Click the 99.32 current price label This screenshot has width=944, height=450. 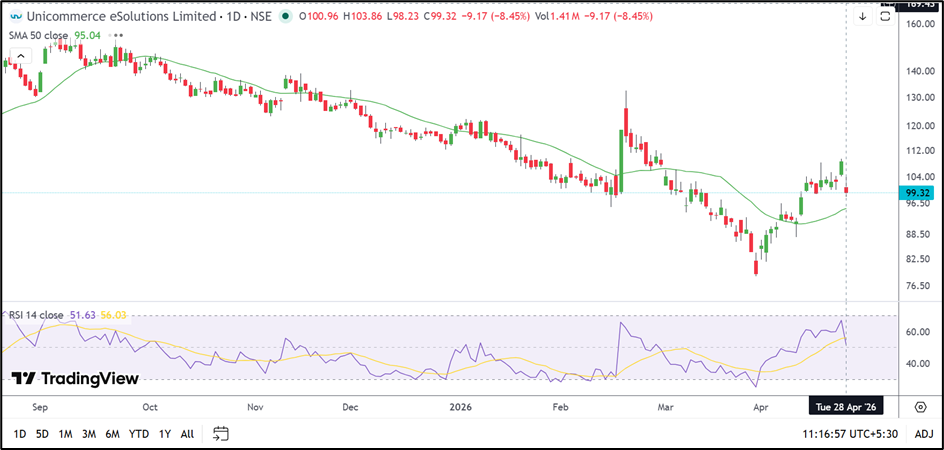918,192
